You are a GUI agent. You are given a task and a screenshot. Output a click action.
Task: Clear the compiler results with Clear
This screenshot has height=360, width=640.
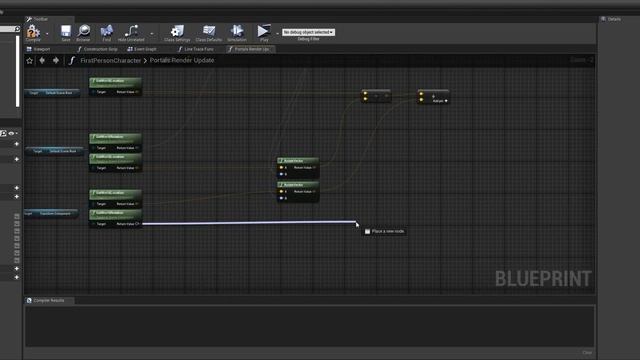click(587, 353)
